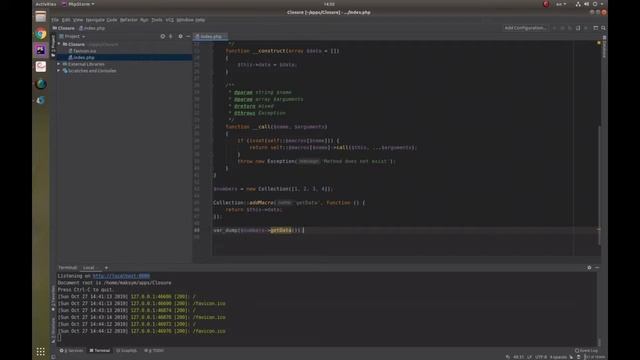Open the TODO tool window tab
The height and width of the screenshot is (360, 640).
[154, 351]
